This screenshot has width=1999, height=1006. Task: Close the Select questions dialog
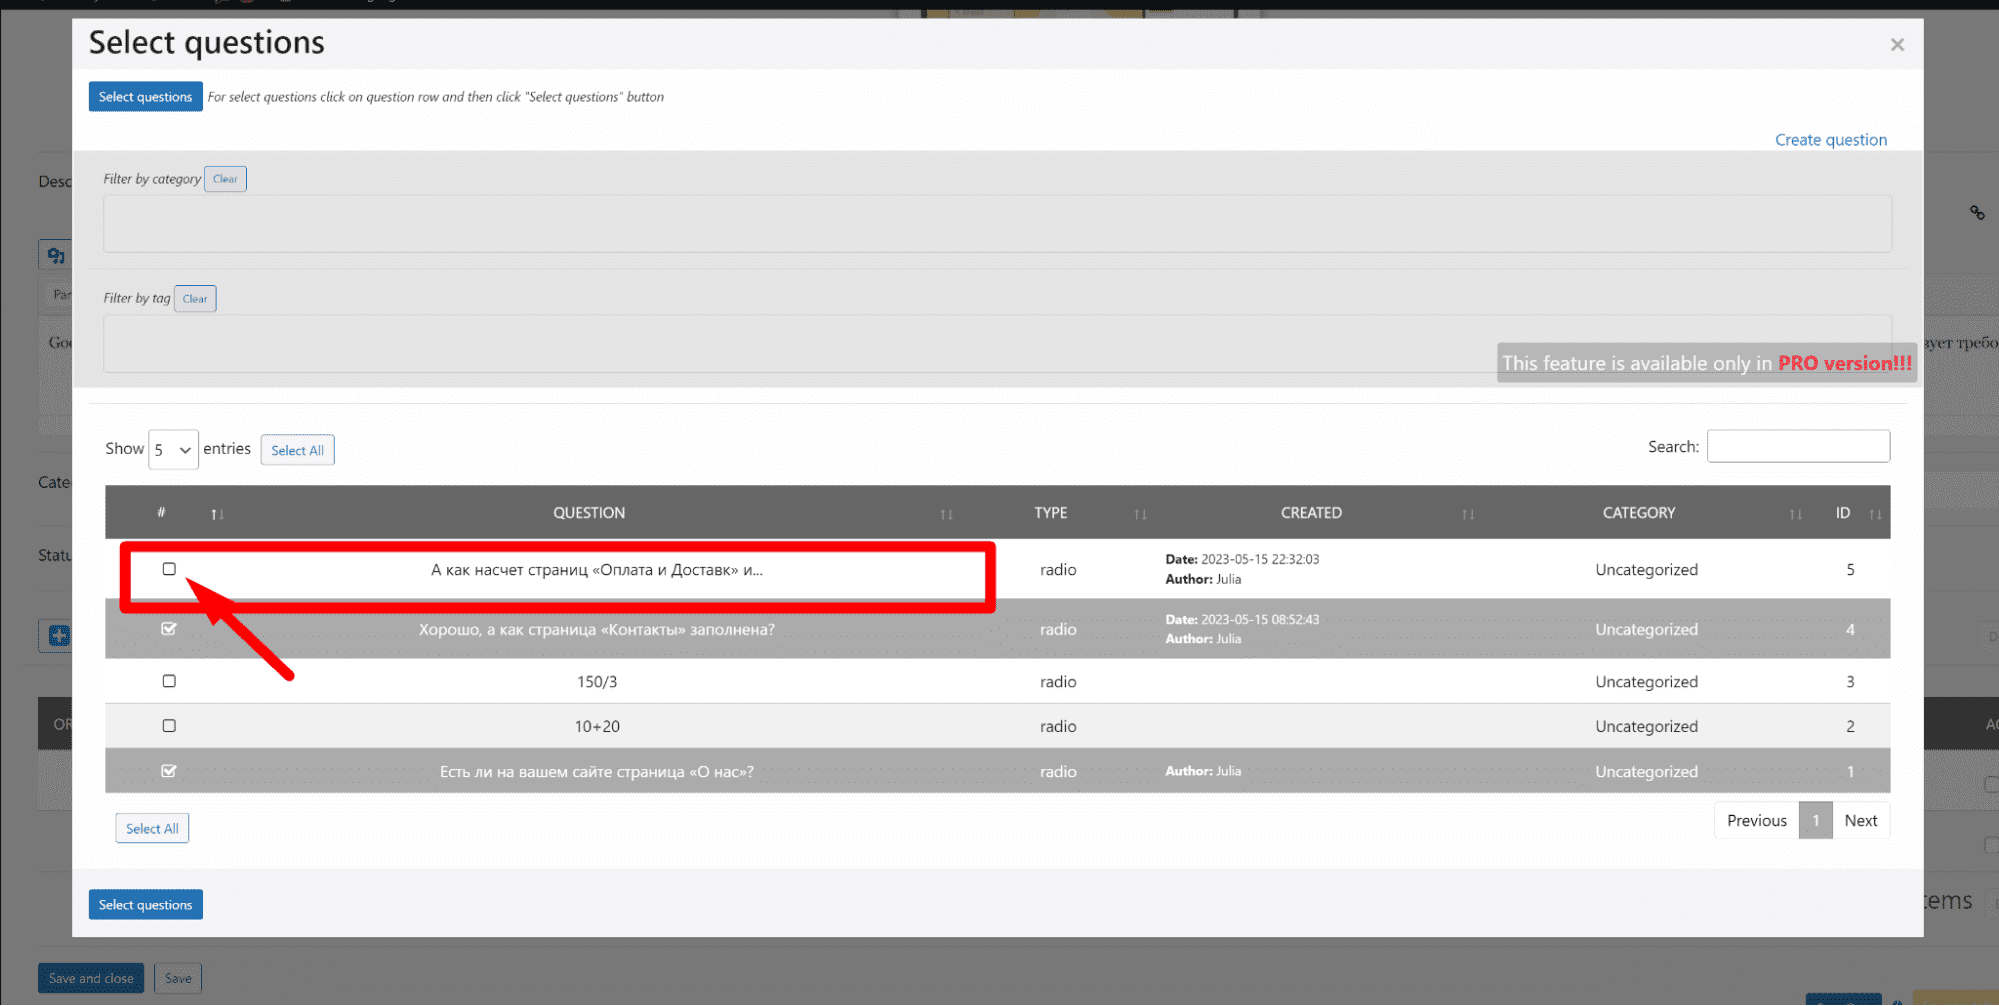coord(1896,45)
